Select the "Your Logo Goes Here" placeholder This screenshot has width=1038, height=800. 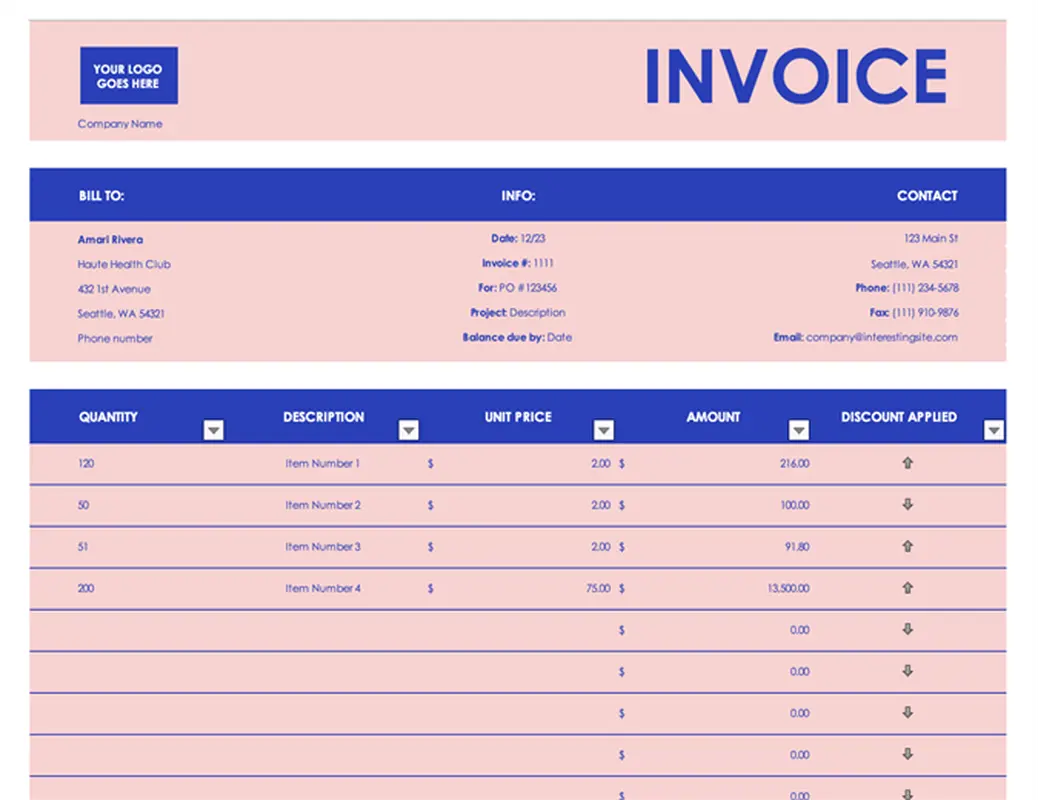(x=128, y=76)
